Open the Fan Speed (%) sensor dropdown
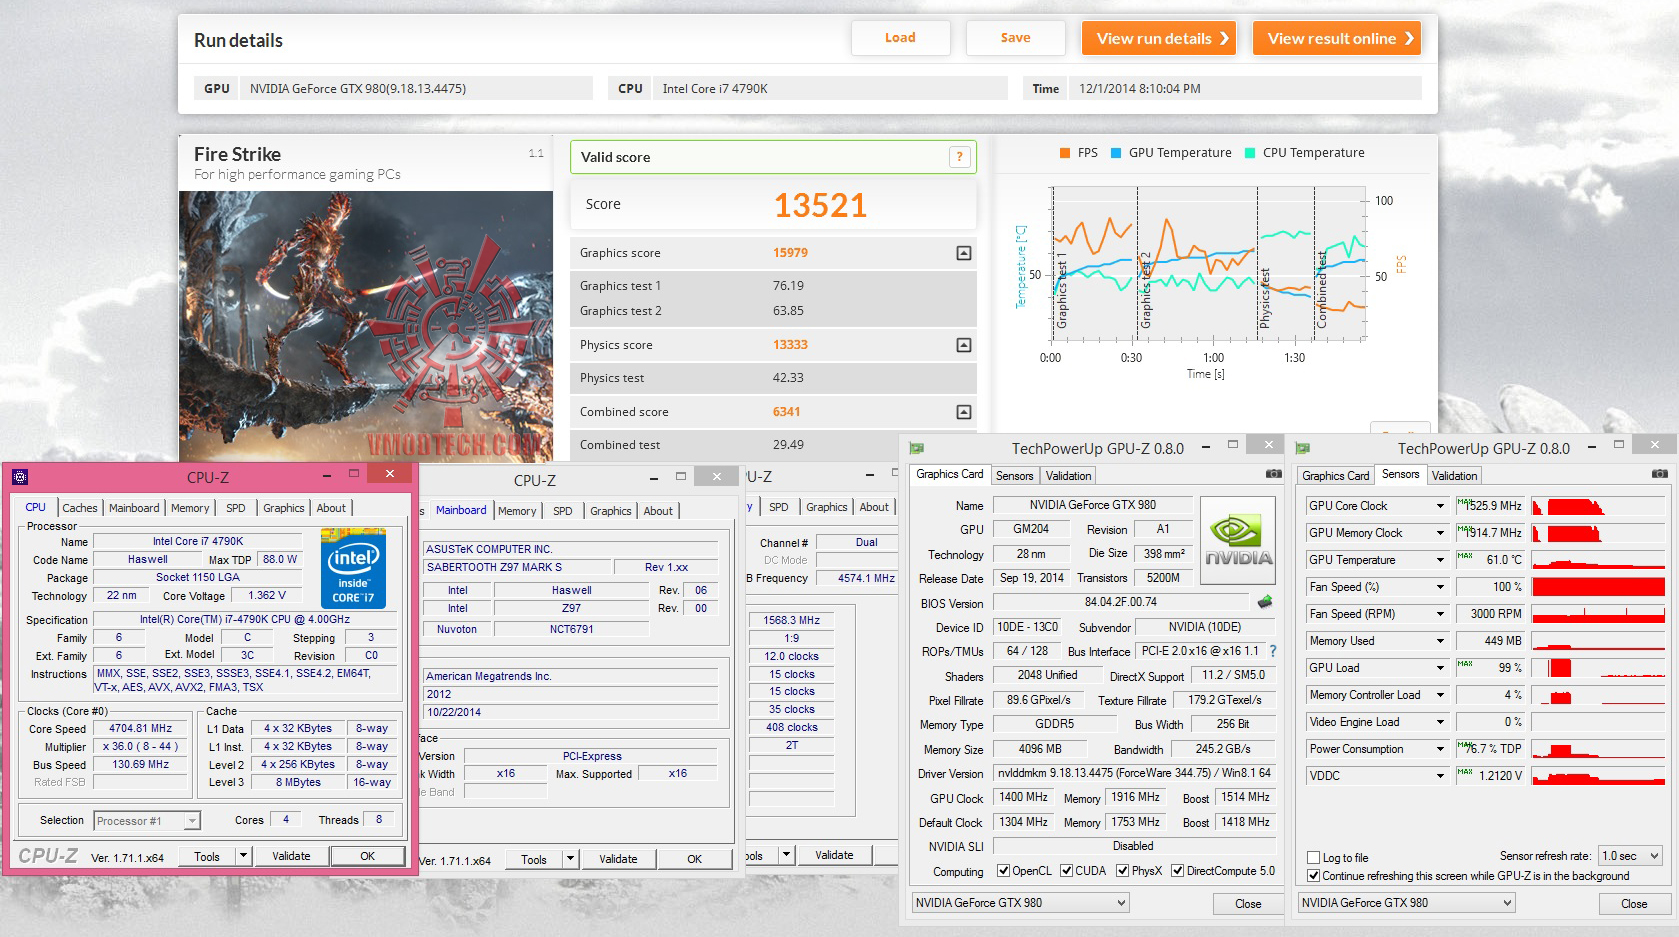The height and width of the screenshot is (937, 1679). (1441, 587)
